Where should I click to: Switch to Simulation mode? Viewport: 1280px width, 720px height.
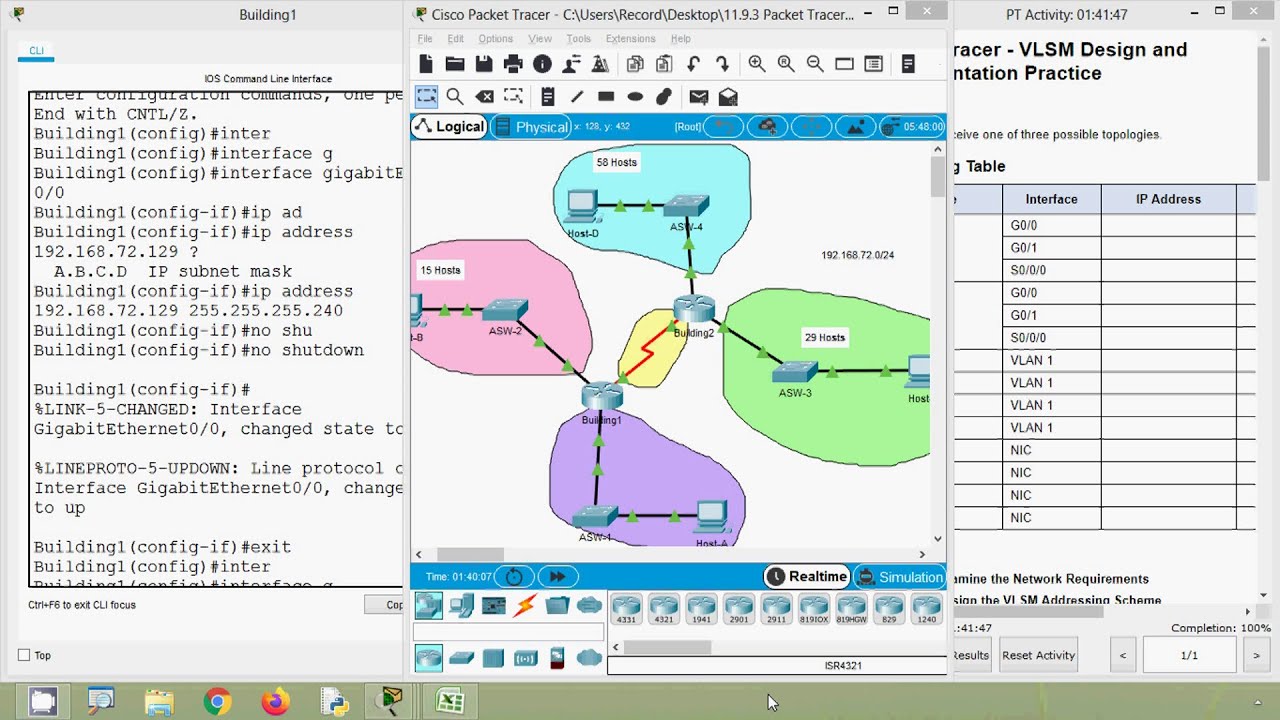point(899,577)
